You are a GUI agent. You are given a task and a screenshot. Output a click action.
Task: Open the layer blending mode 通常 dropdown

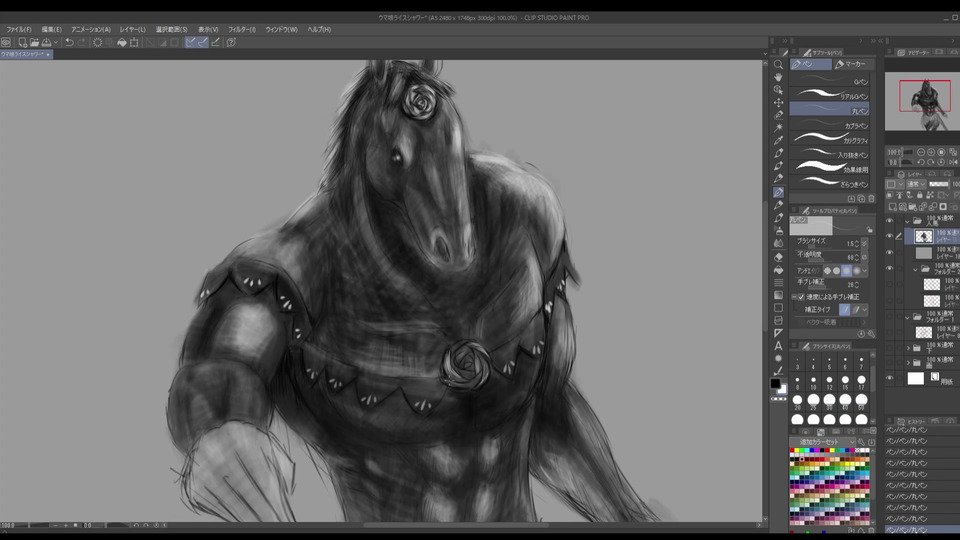click(x=915, y=184)
